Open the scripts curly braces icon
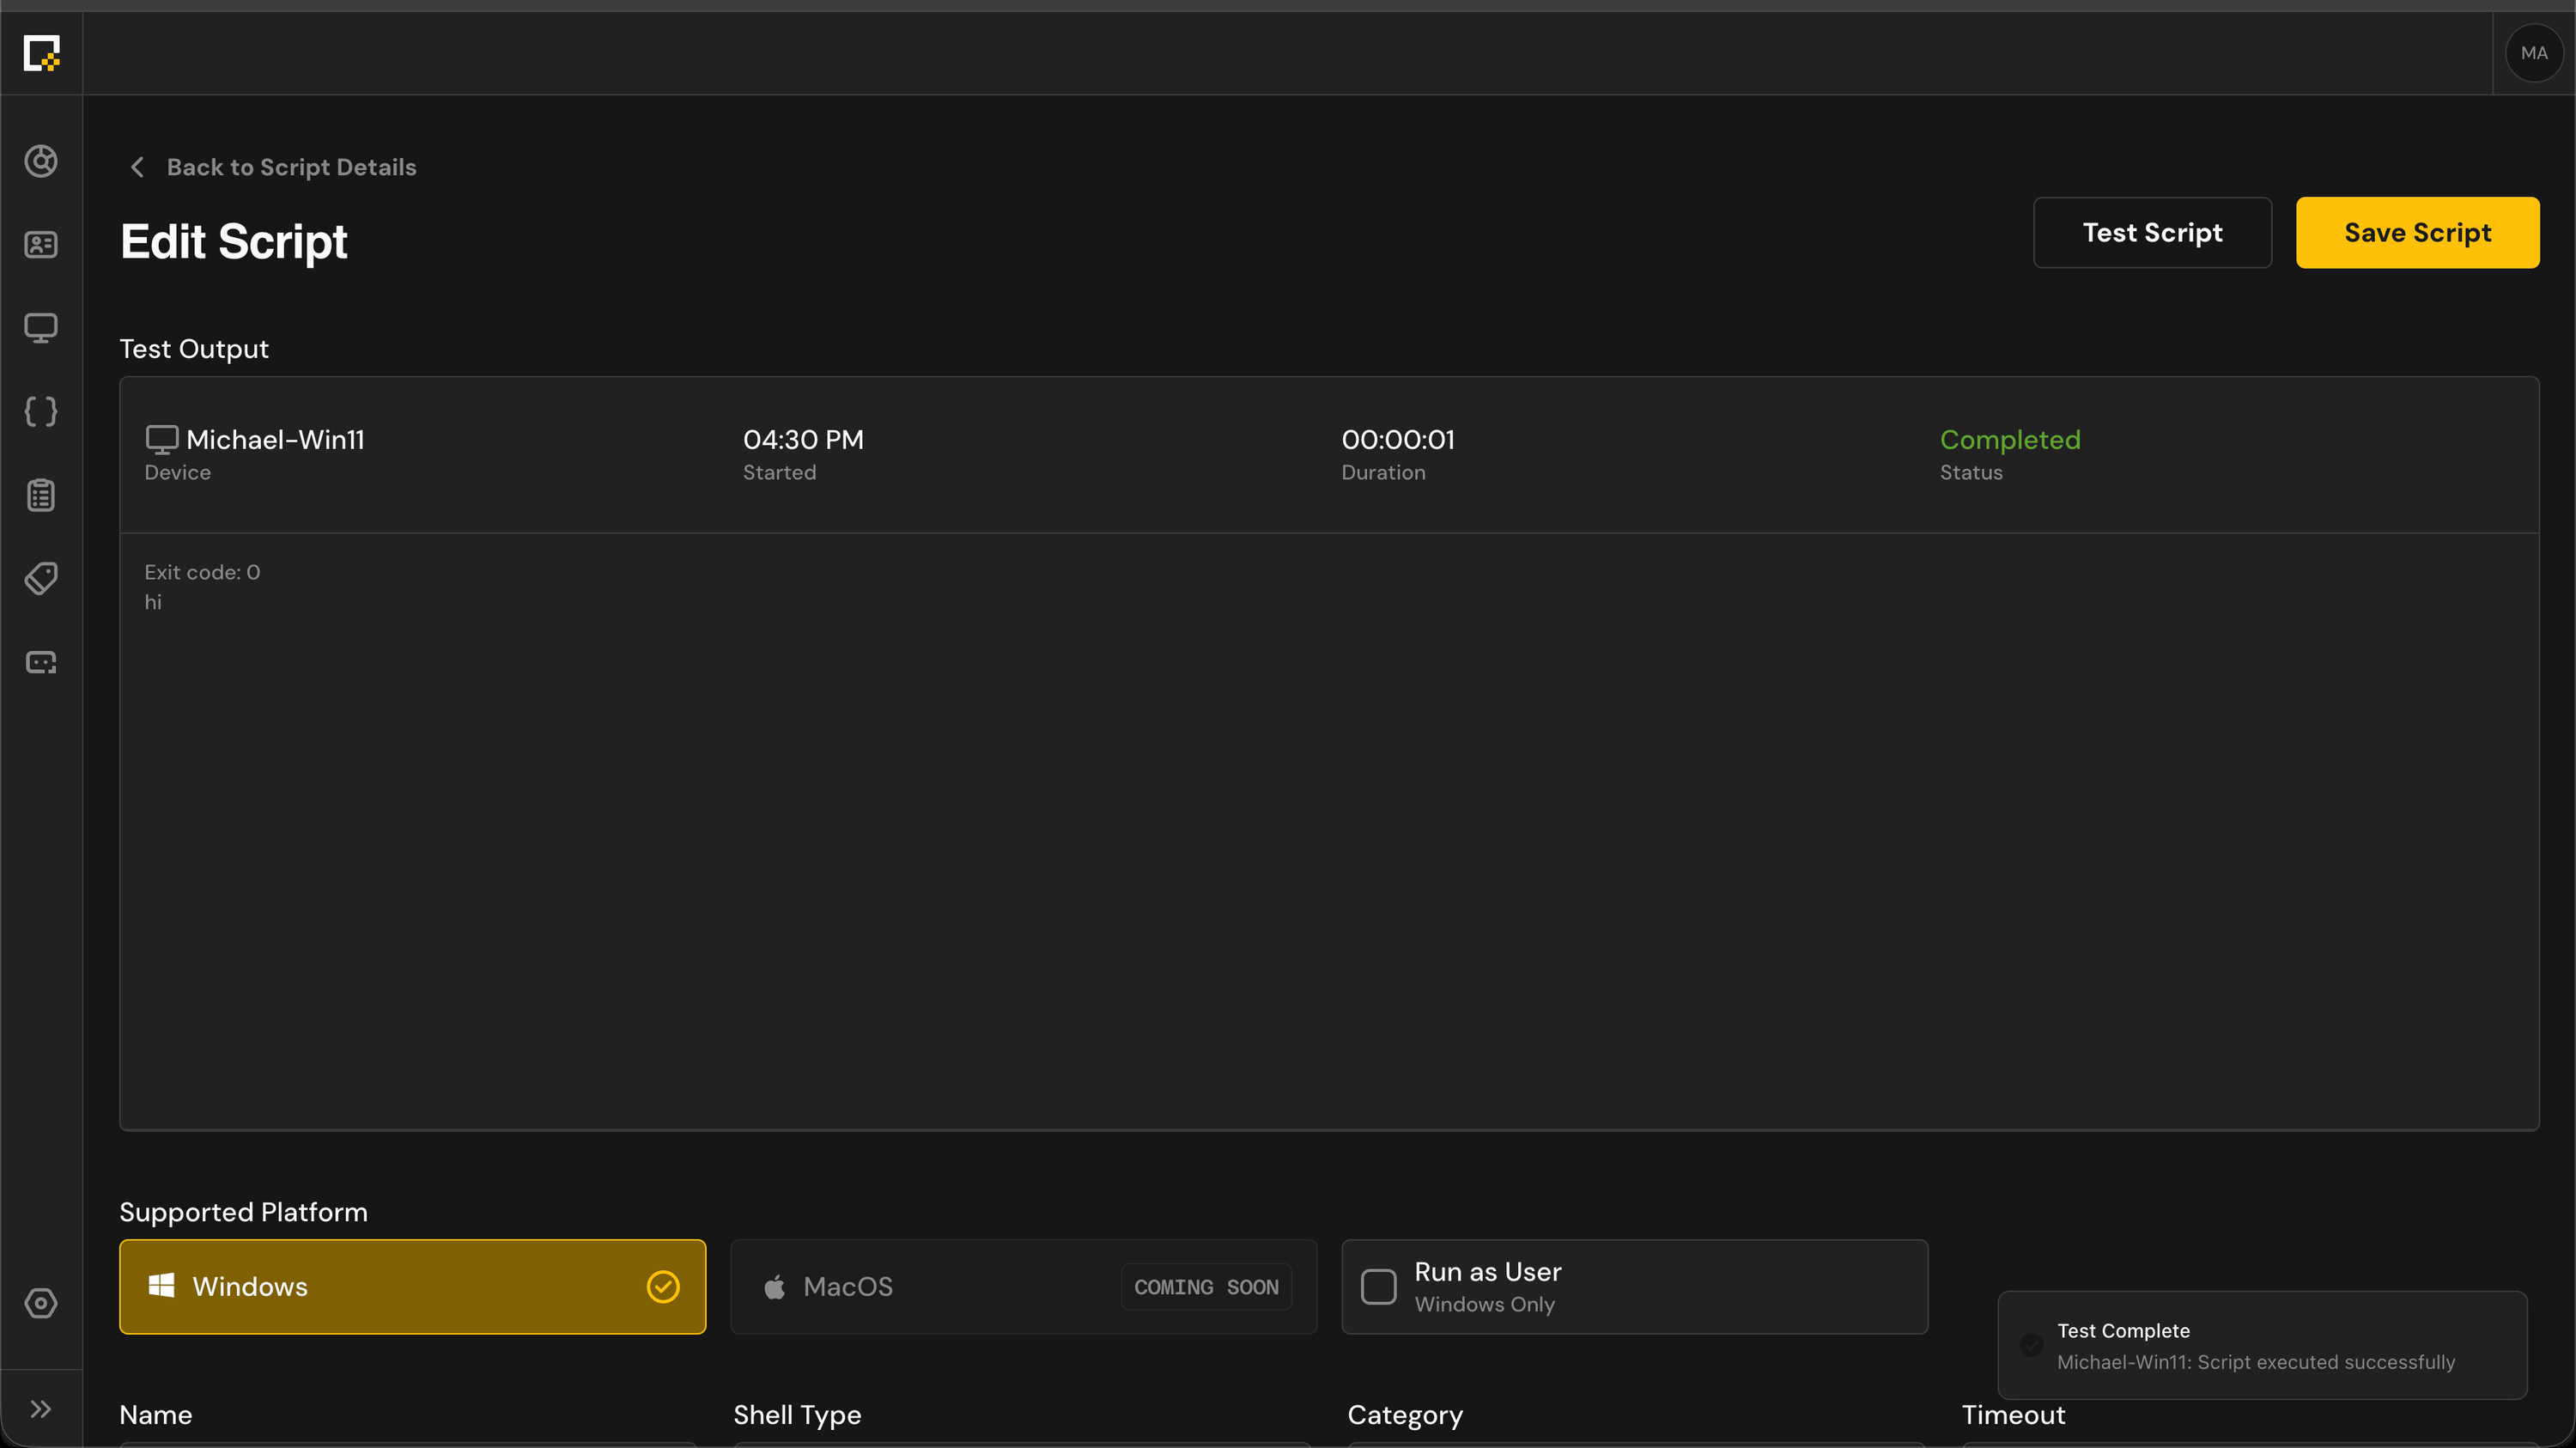The image size is (2576, 1448). (x=41, y=411)
